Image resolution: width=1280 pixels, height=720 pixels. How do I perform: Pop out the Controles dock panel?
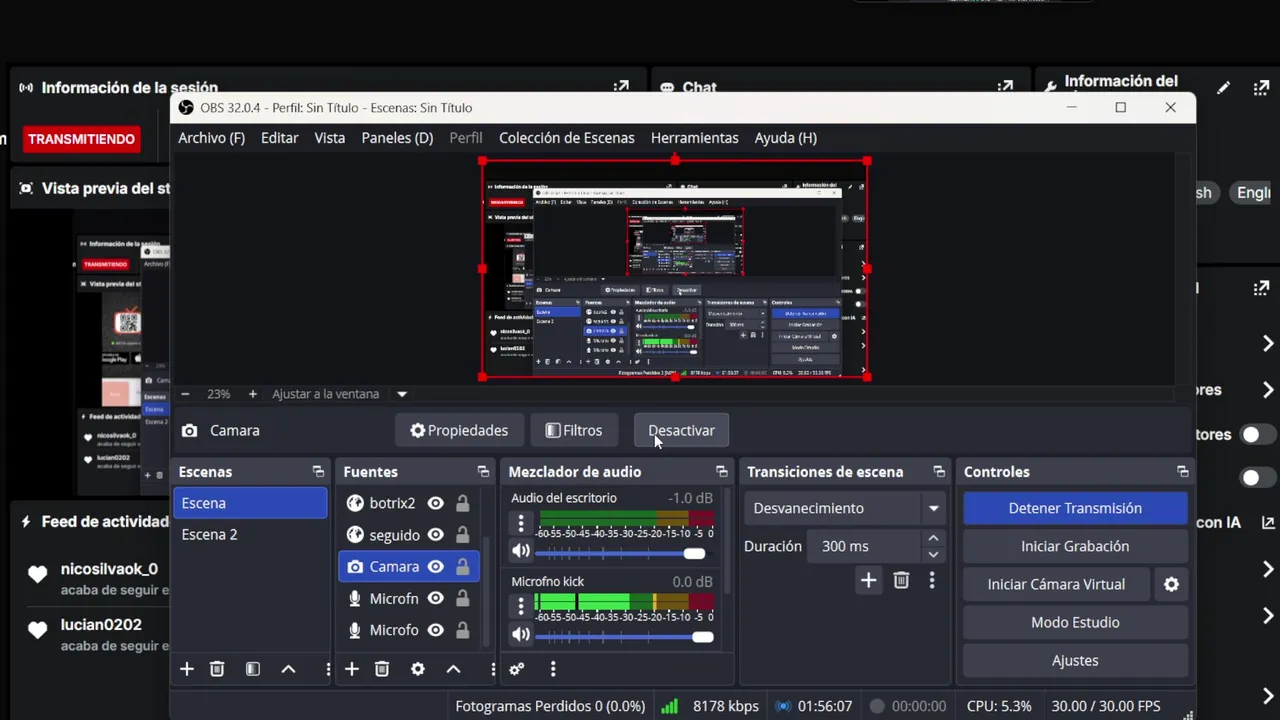pos(1183,472)
